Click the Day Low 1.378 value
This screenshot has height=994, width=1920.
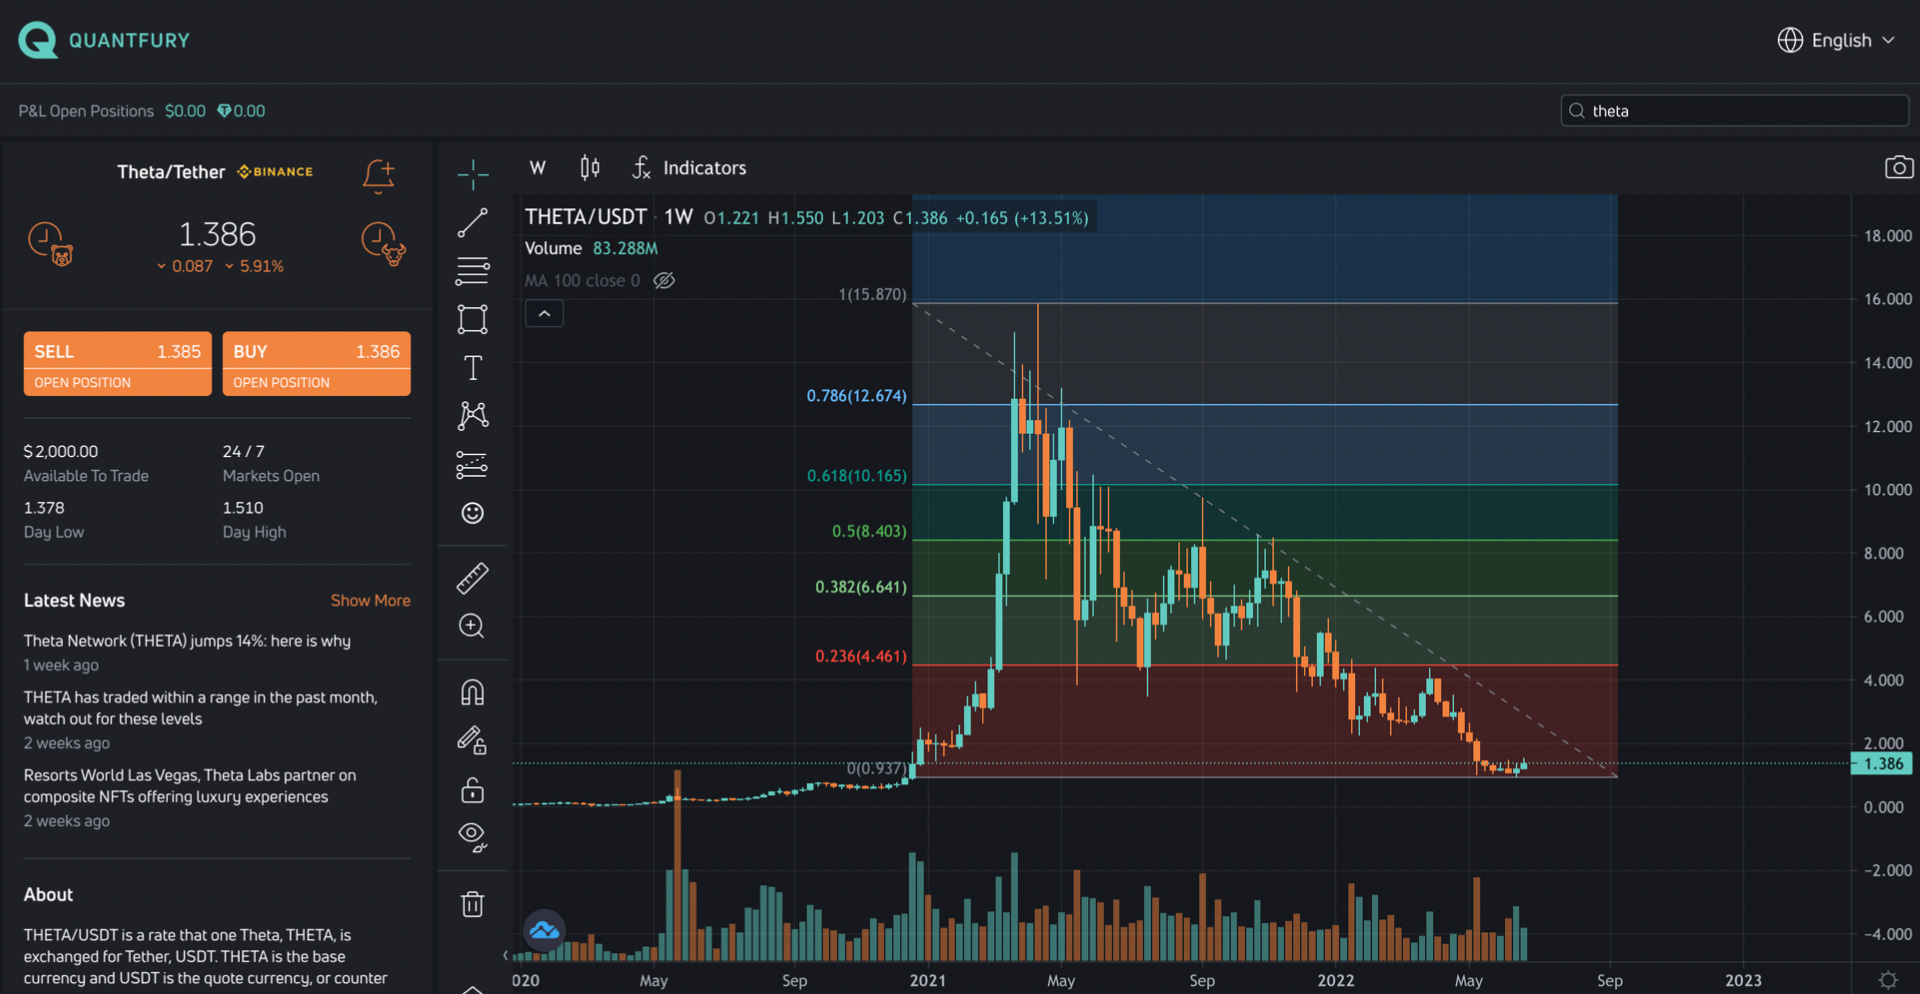point(44,508)
